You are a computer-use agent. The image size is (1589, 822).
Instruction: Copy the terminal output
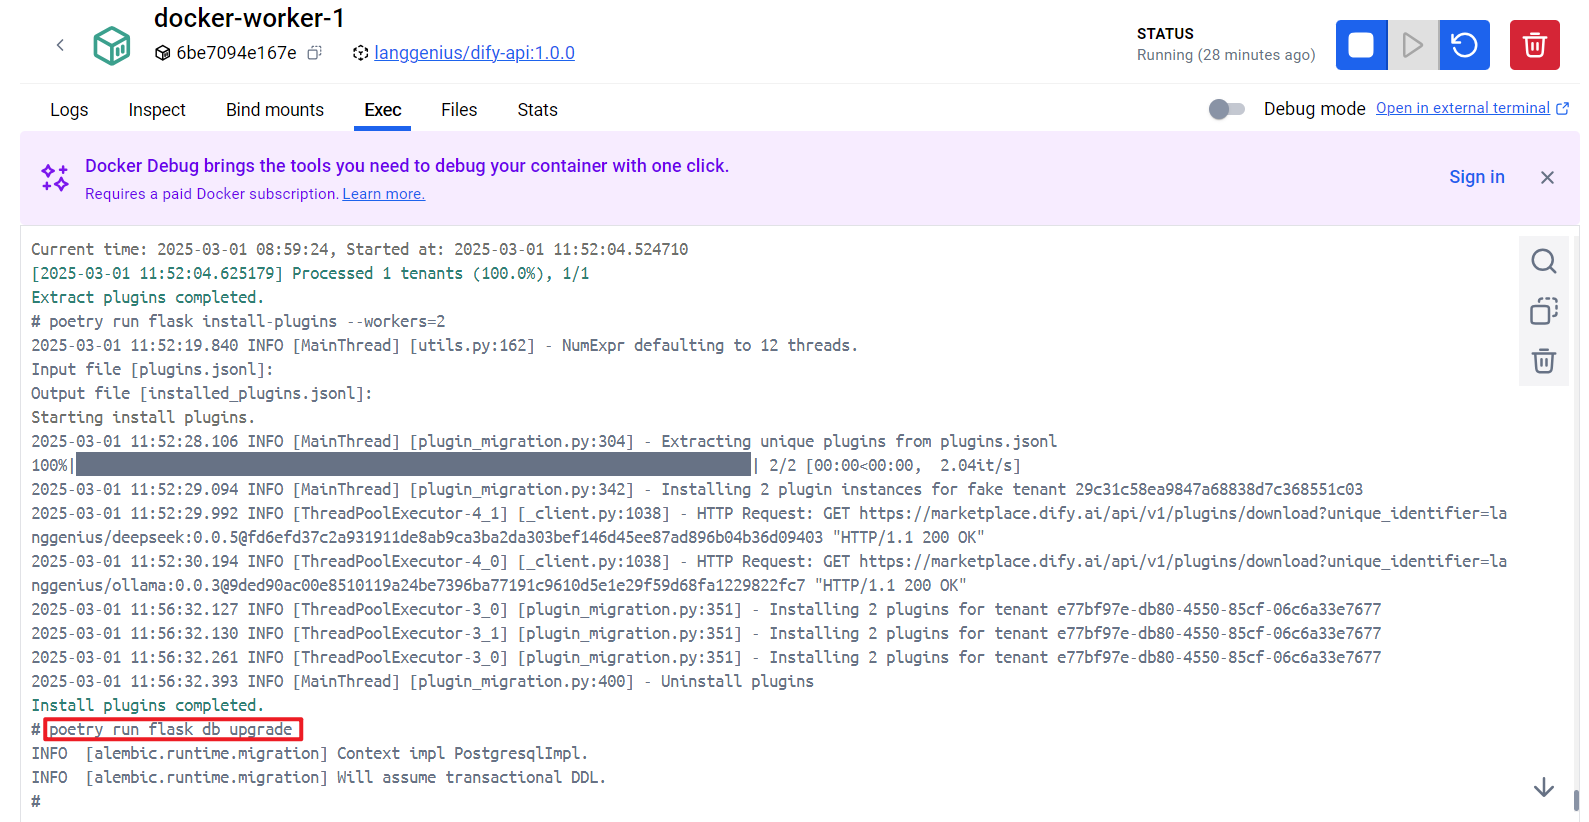[1544, 311]
